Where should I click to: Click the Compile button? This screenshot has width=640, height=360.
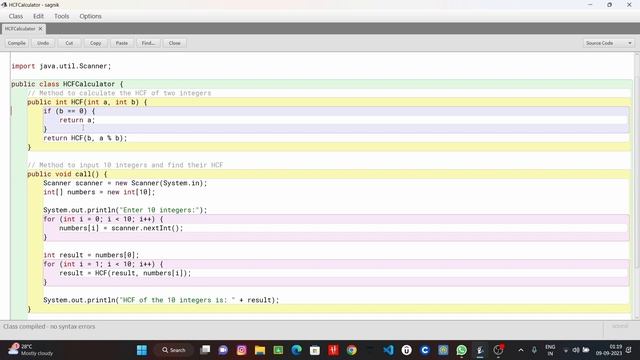coord(17,43)
